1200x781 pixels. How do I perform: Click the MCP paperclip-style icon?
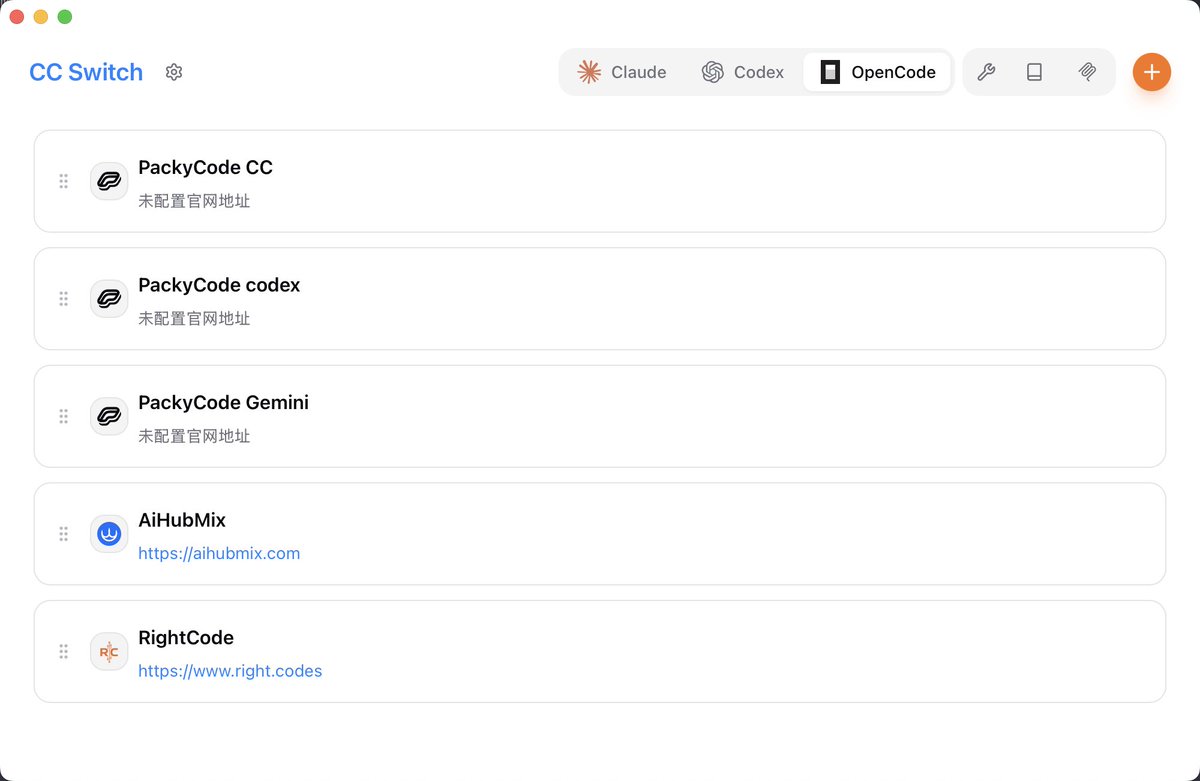(x=1088, y=72)
